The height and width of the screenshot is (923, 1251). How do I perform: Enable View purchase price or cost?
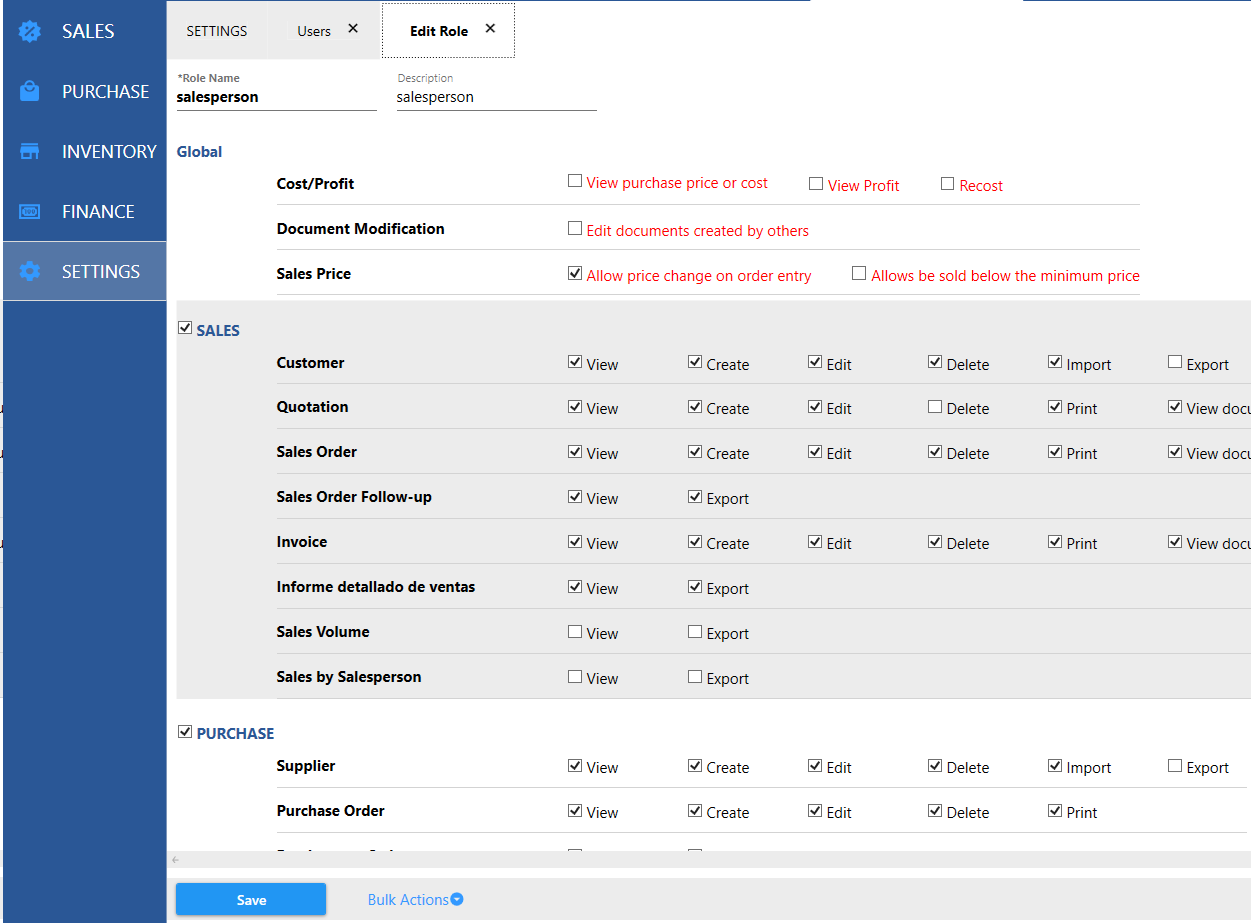pyautogui.click(x=575, y=181)
